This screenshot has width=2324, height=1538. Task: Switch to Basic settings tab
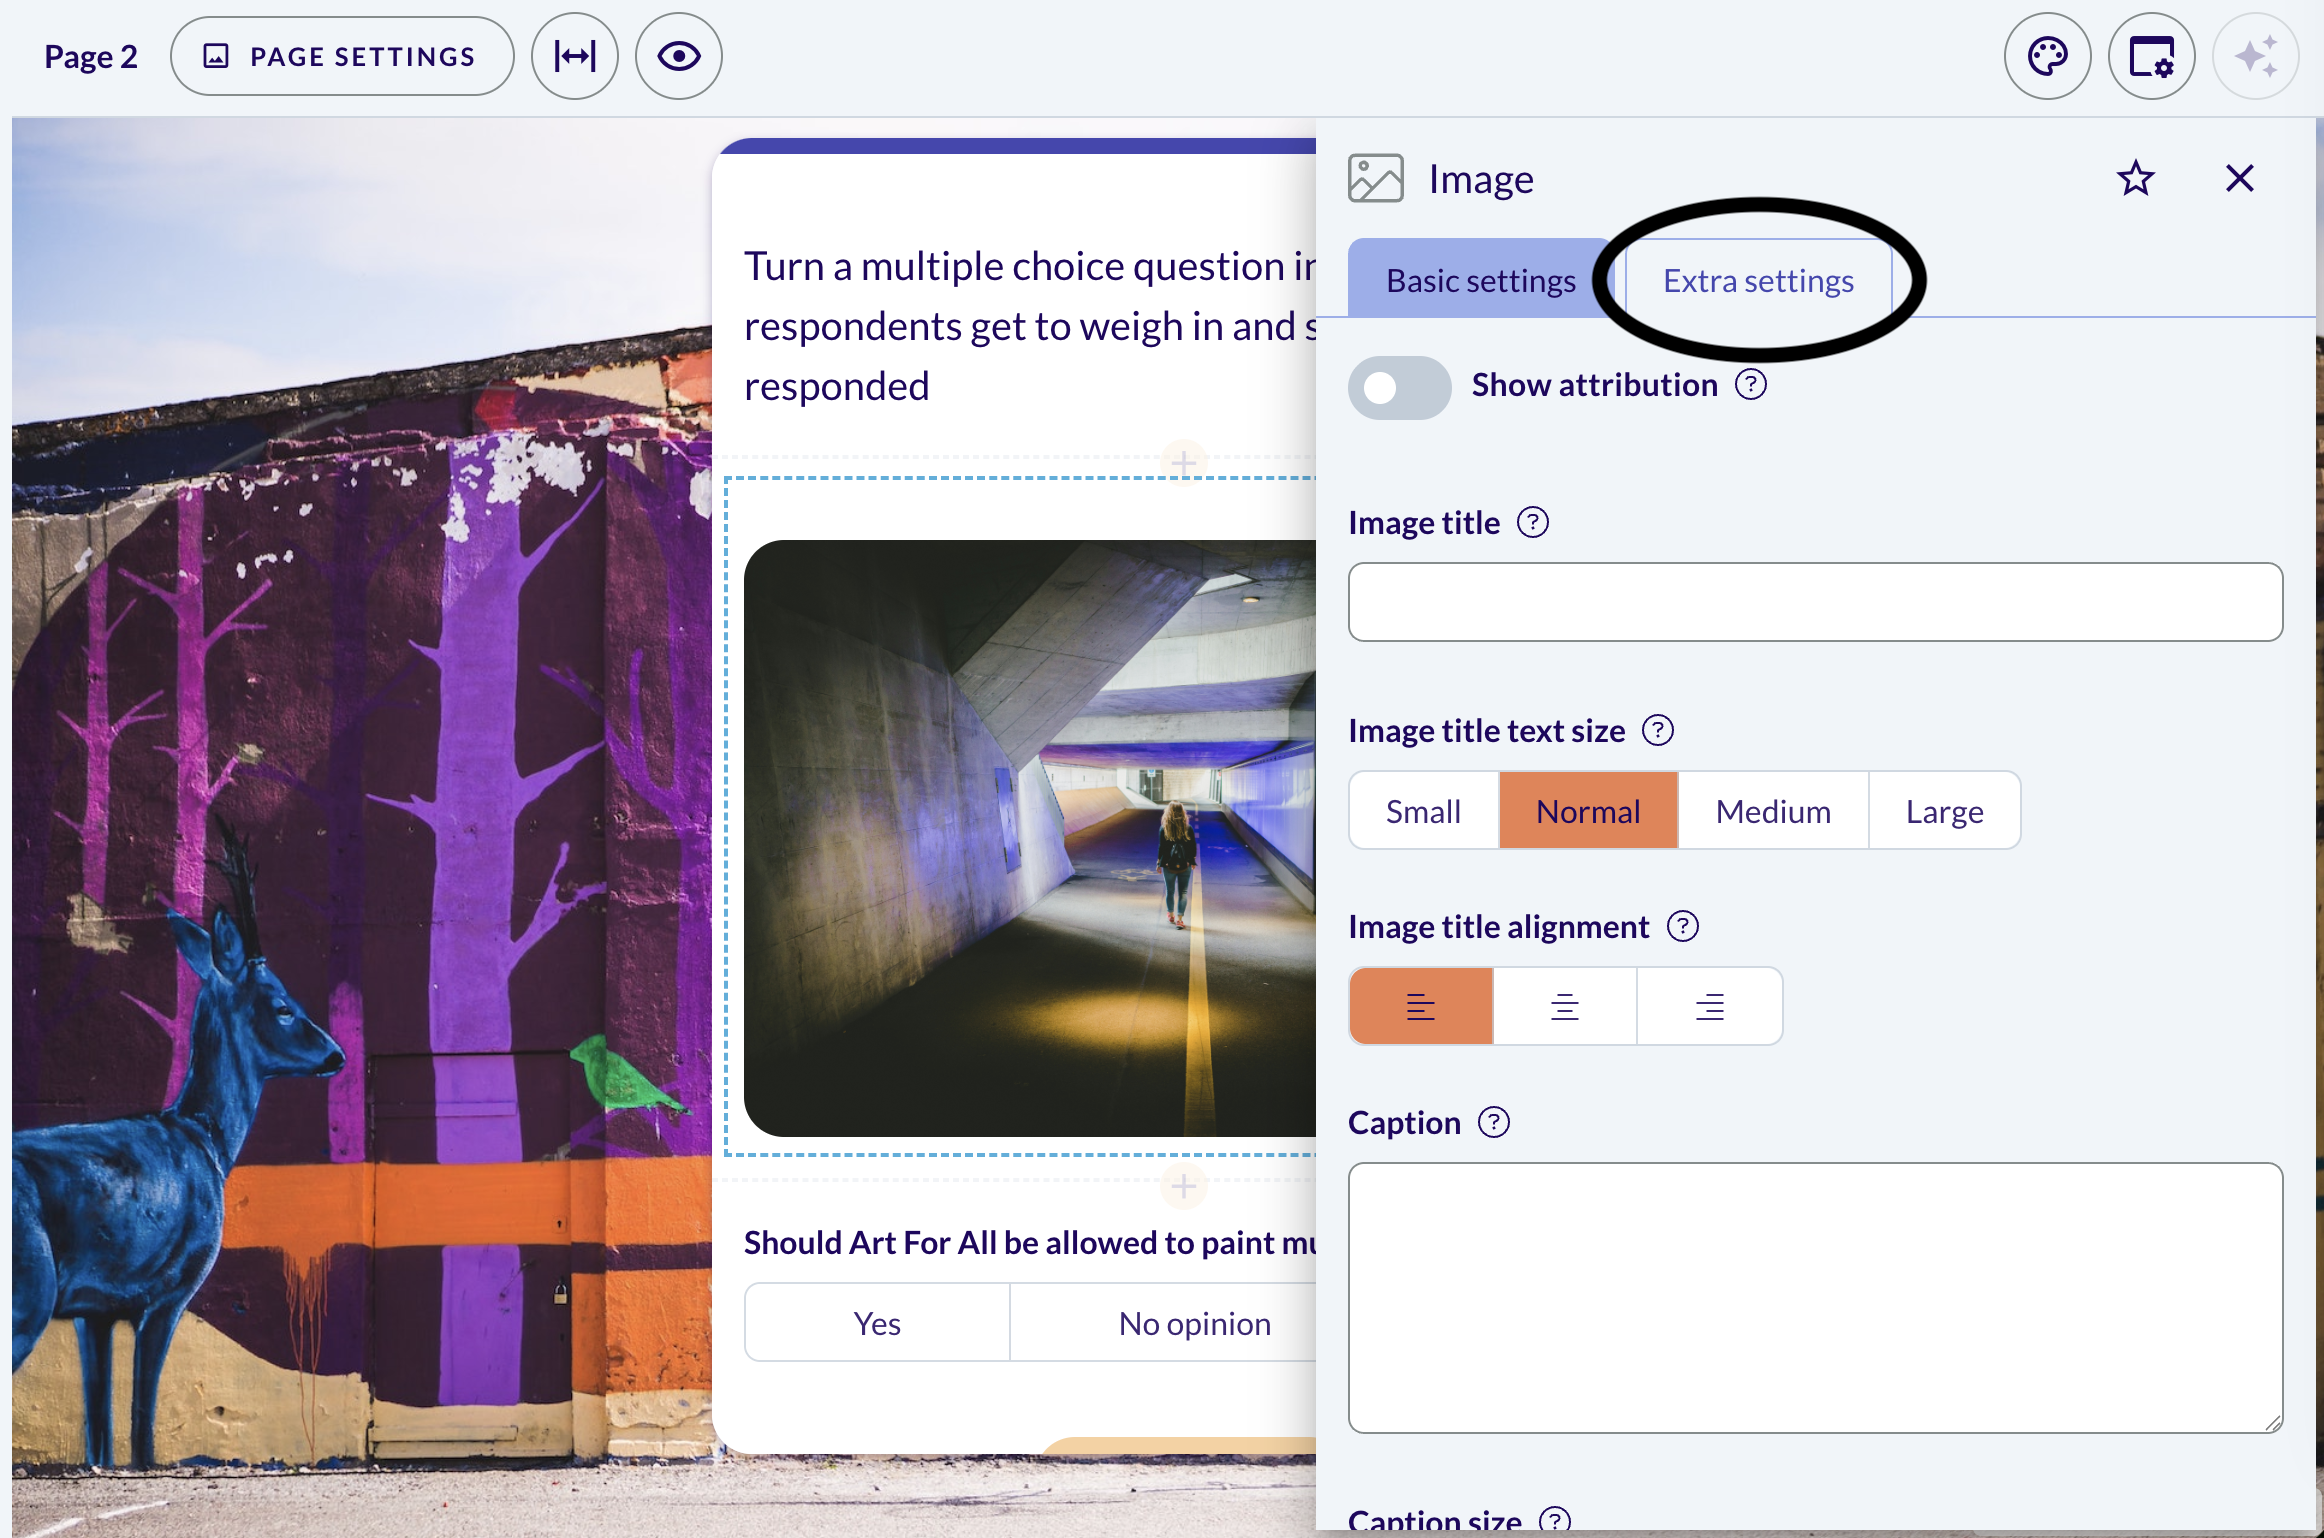1480,280
